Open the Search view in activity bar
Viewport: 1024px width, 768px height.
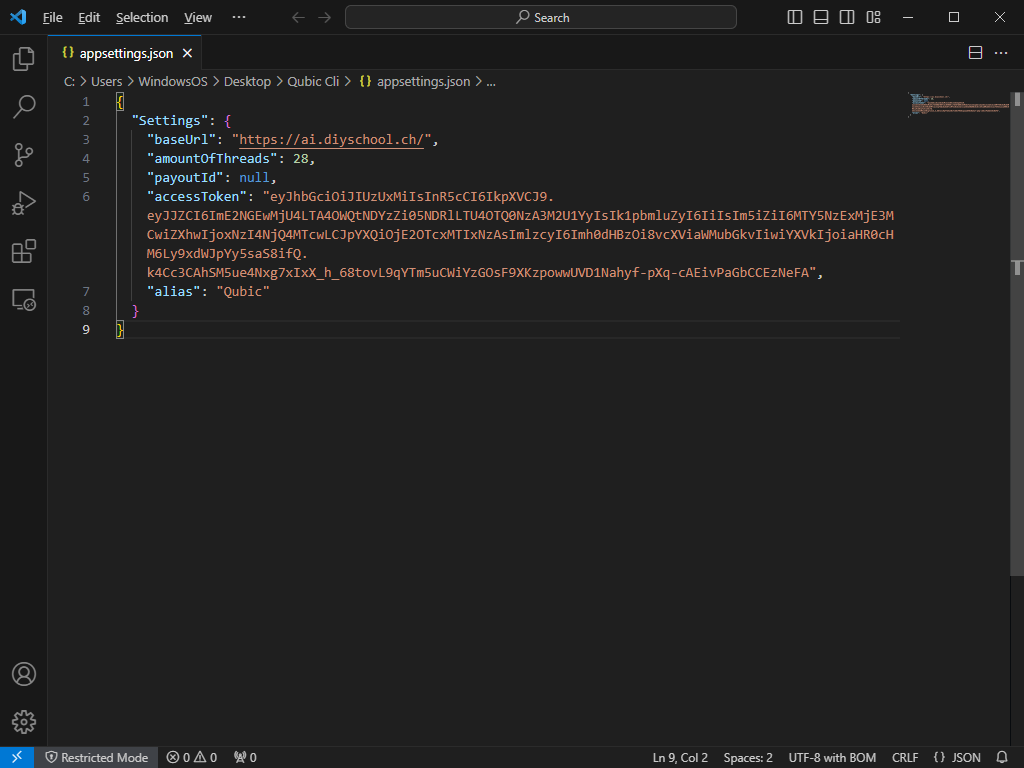(24, 106)
